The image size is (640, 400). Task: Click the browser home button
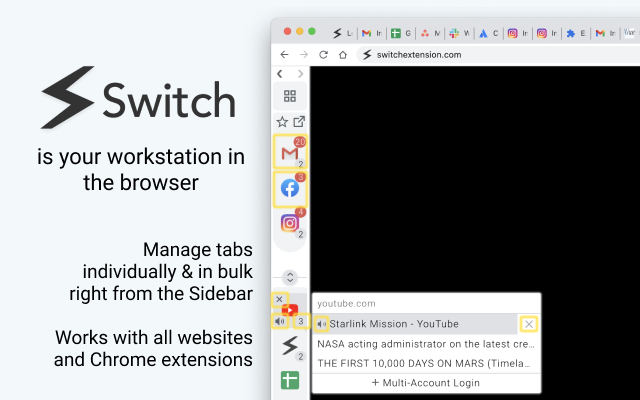(343, 55)
